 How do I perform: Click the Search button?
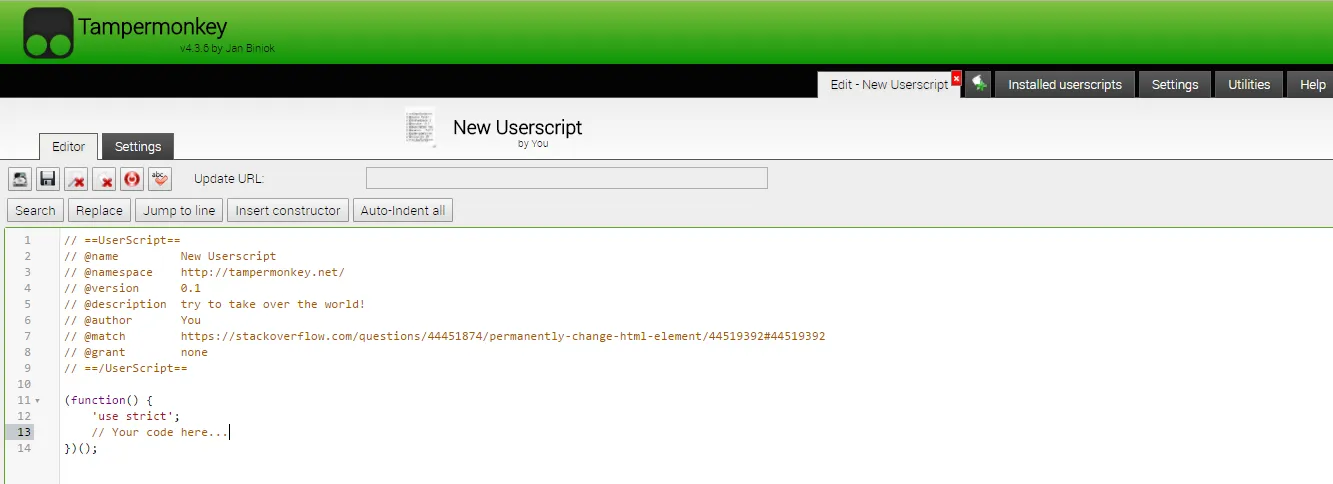pyautogui.click(x=35, y=210)
